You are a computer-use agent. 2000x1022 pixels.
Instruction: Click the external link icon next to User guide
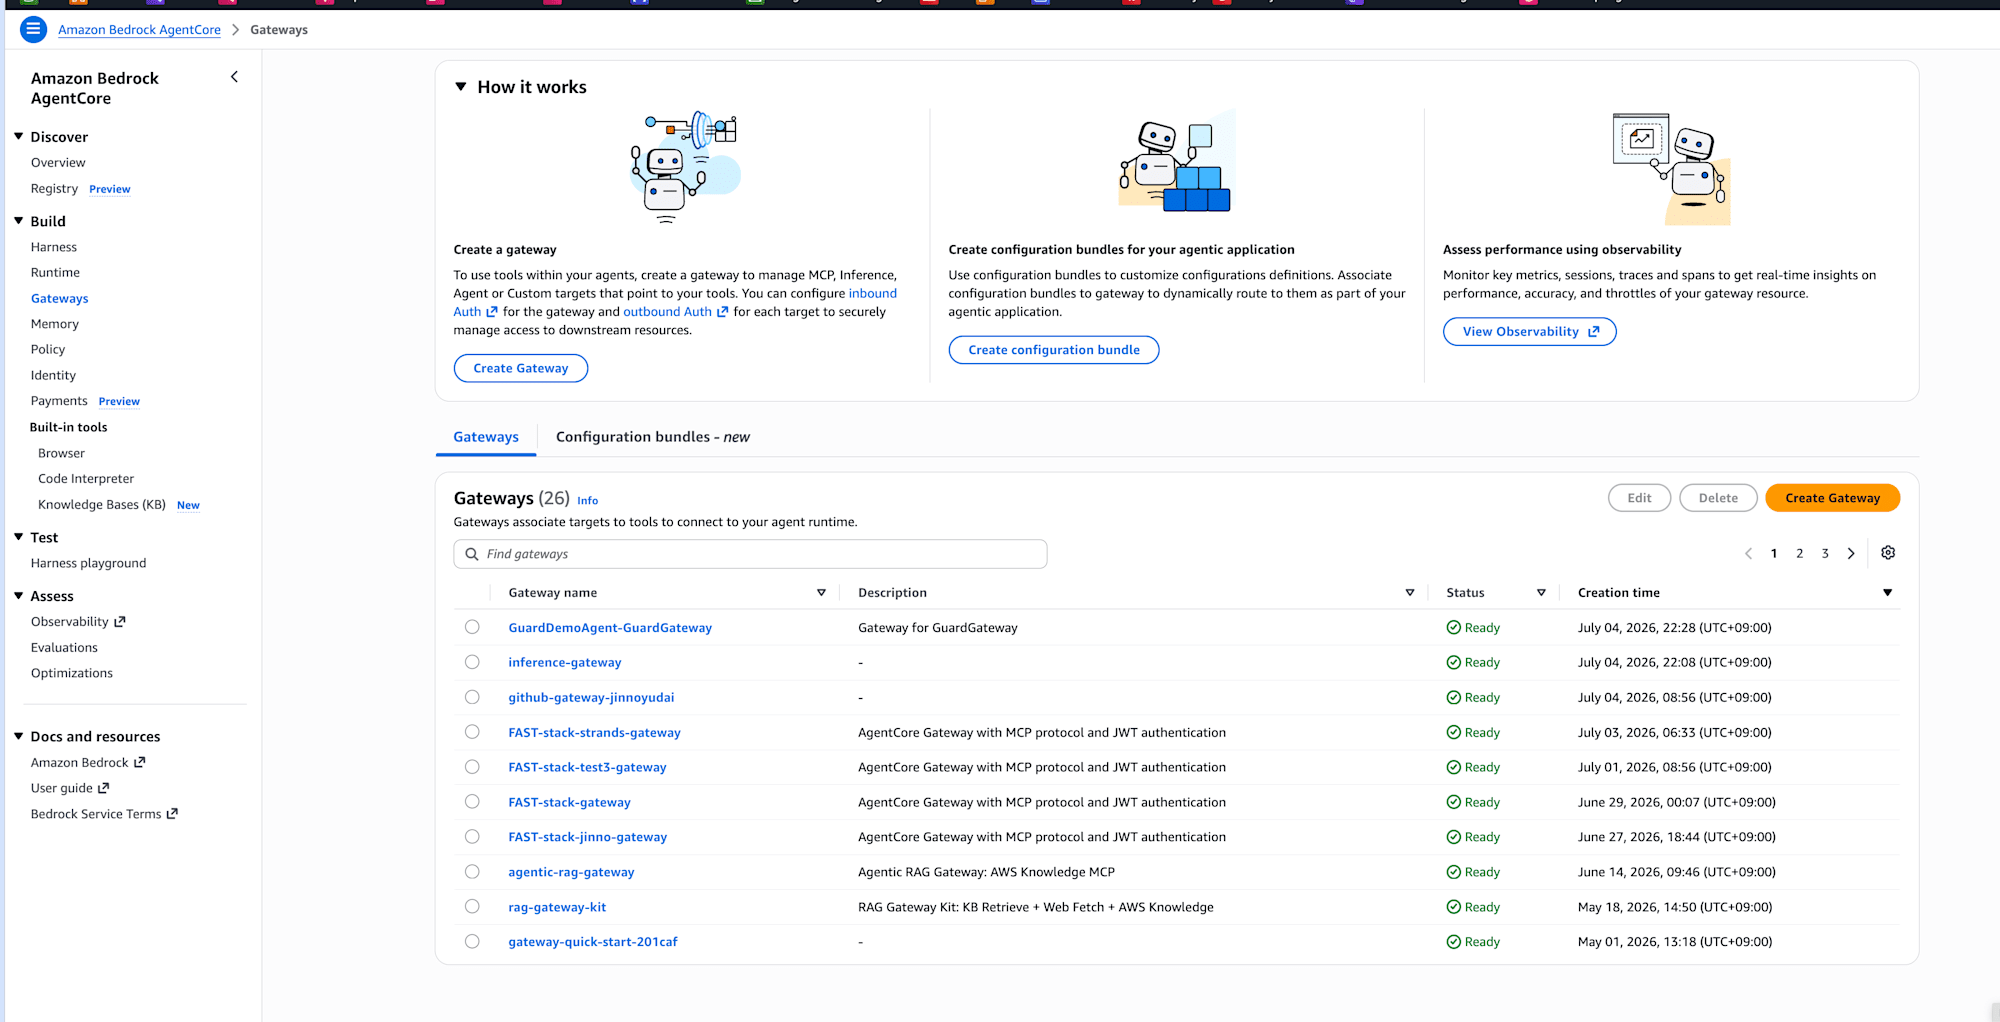point(103,788)
